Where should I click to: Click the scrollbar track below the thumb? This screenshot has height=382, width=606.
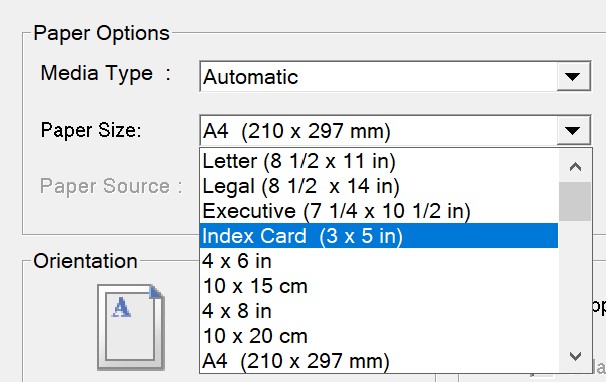click(575, 280)
